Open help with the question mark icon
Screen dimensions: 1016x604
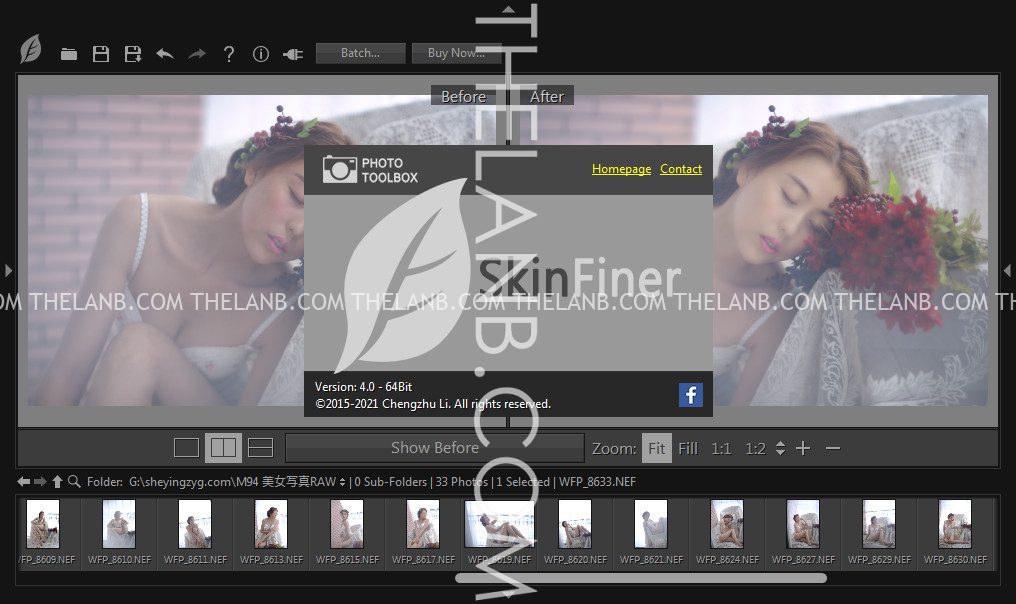pyautogui.click(x=229, y=54)
